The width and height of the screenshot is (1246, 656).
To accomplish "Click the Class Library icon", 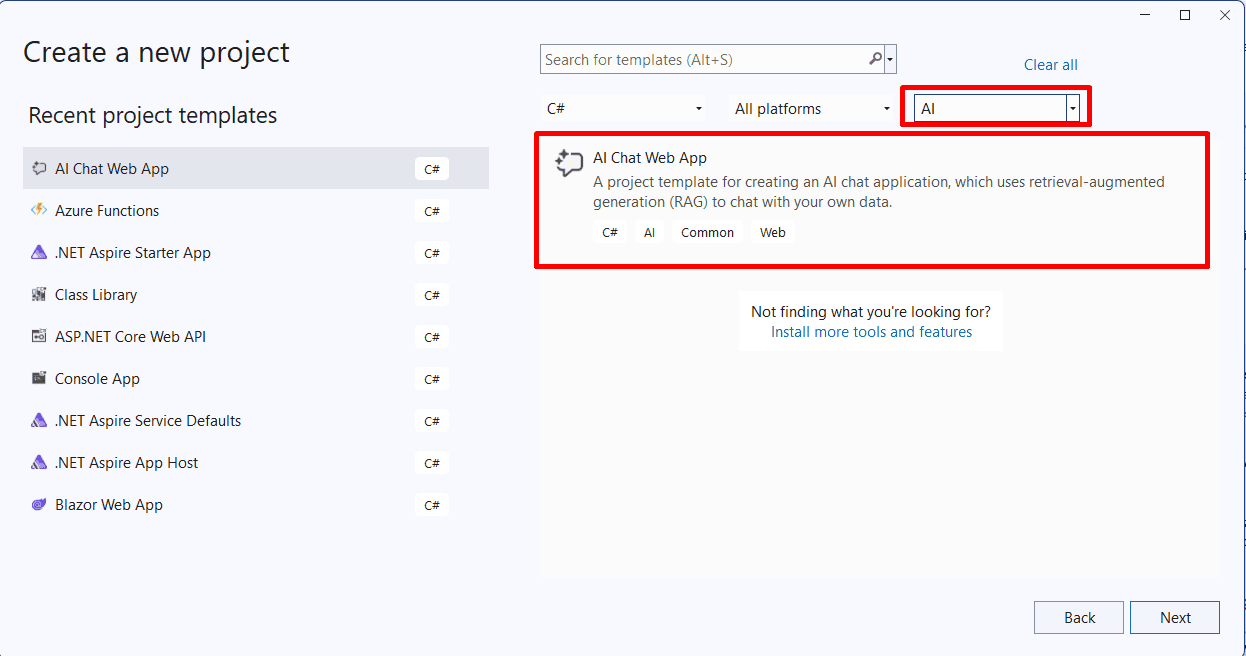I will (x=39, y=294).
